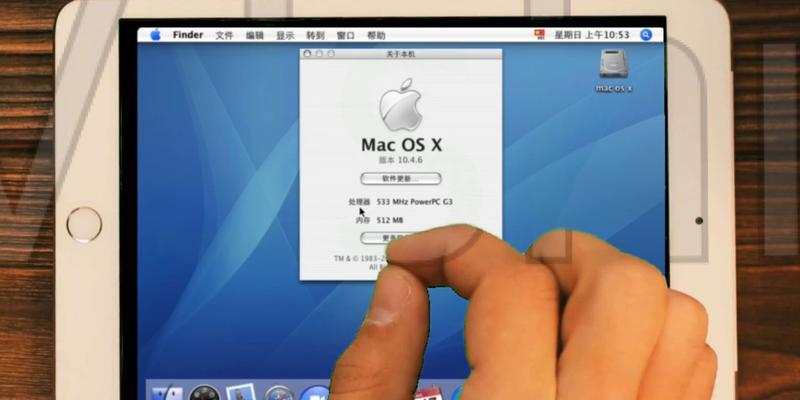This screenshot has height=400, width=800.
Task: Open the 显示 menu
Action: coord(285,35)
